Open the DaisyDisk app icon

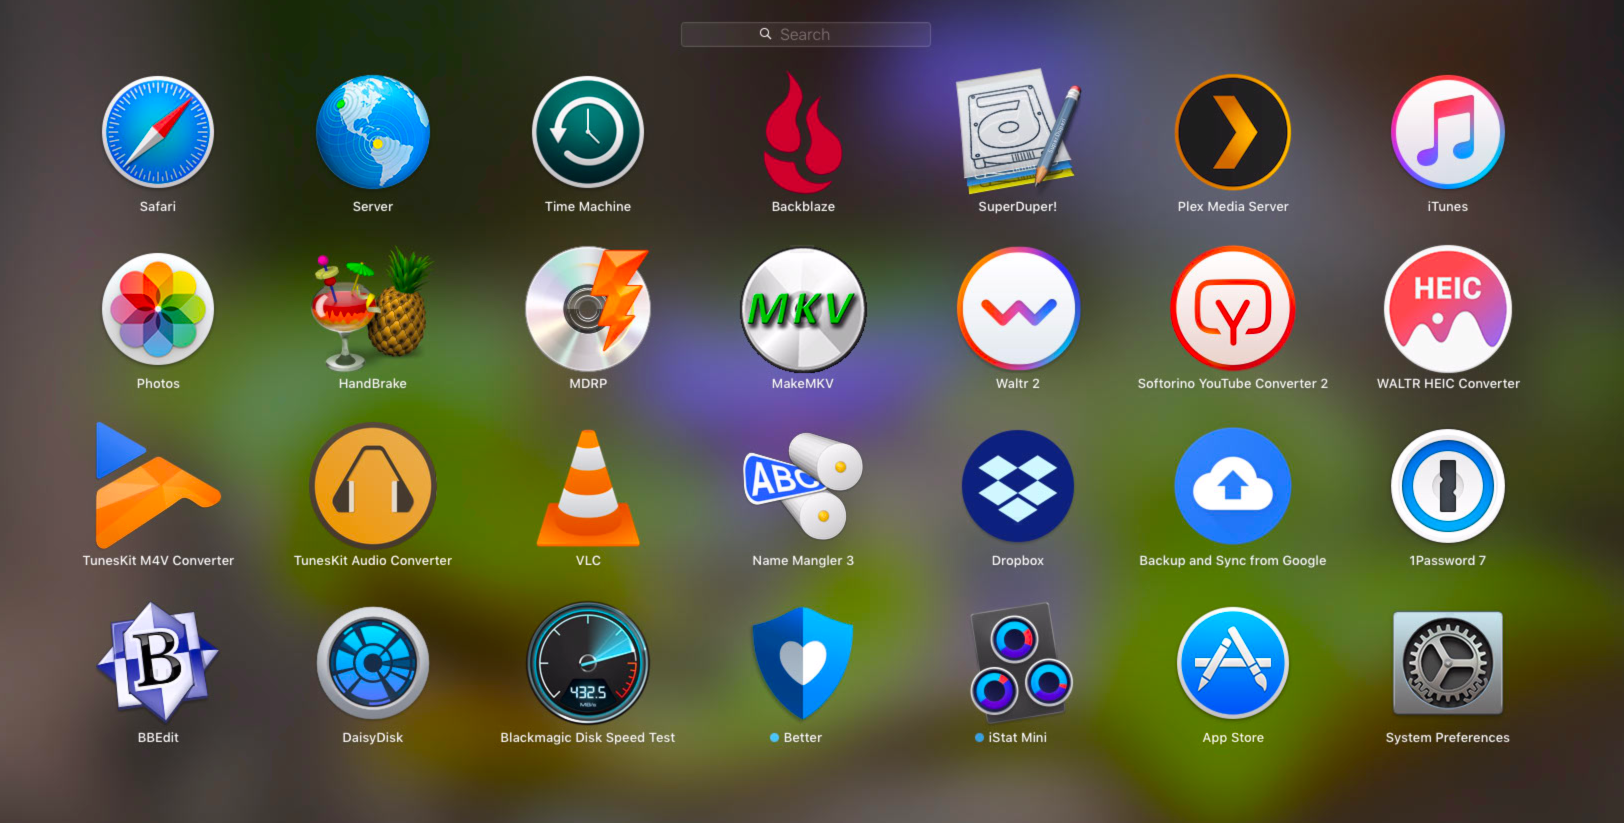(x=373, y=663)
